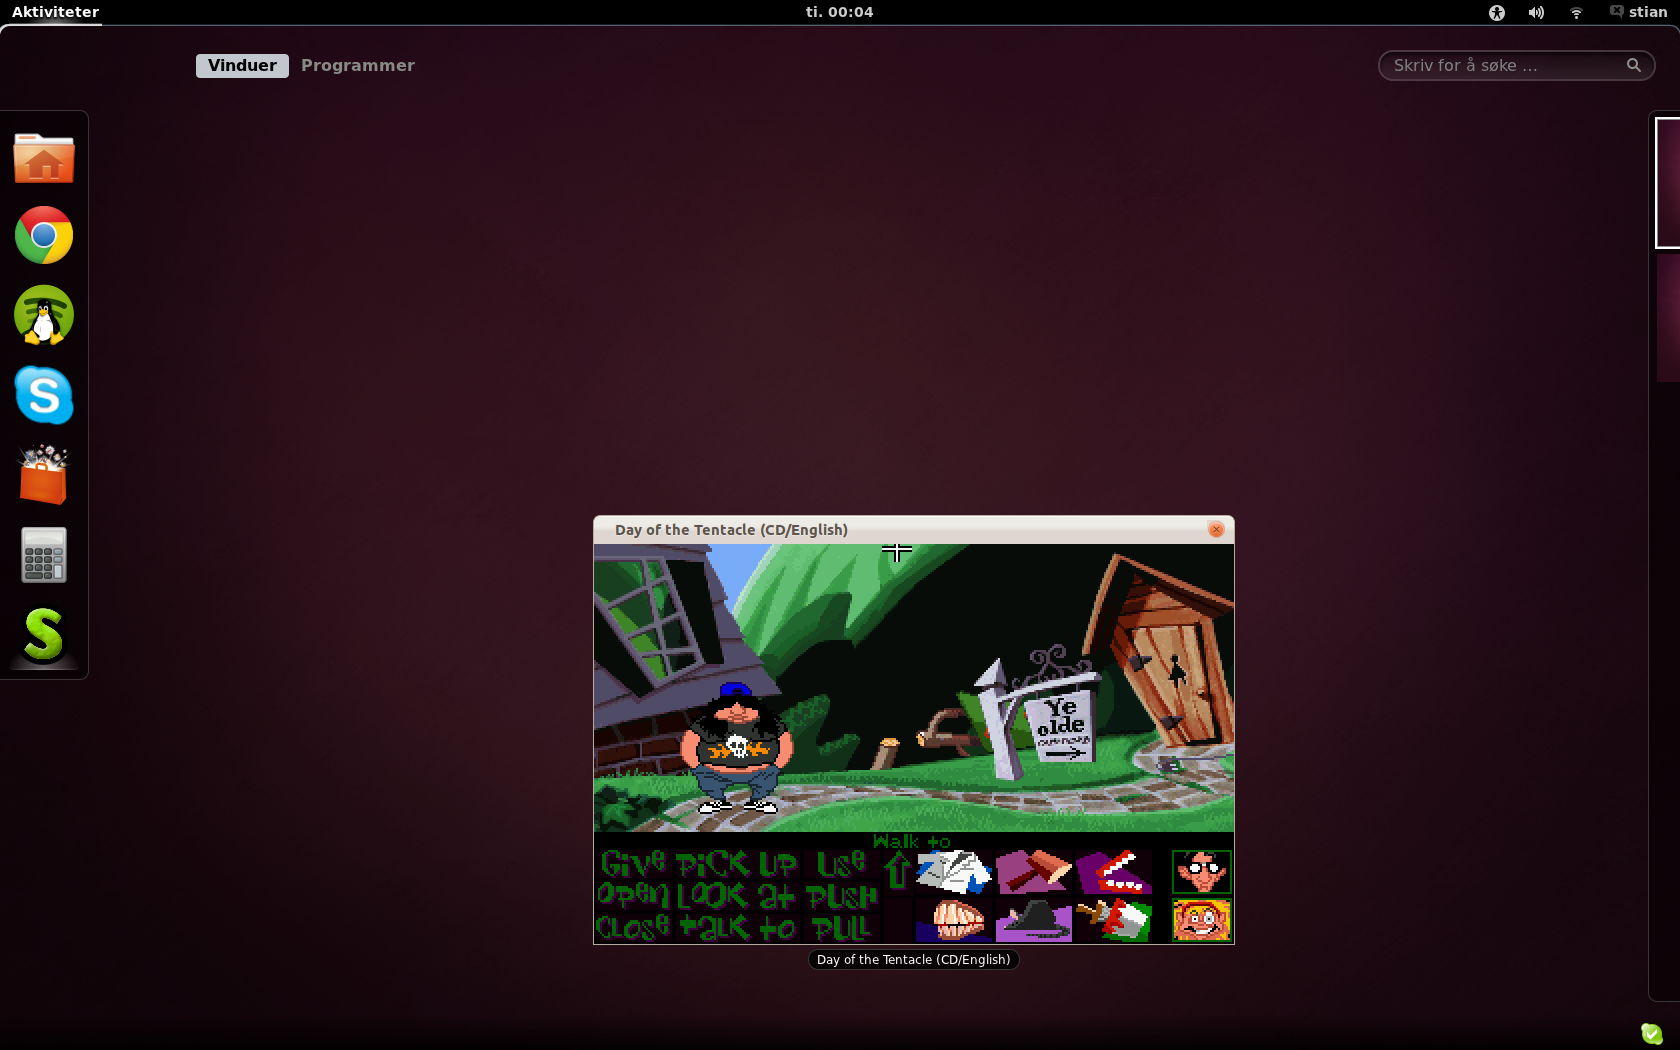Image resolution: width=1680 pixels, height=1050 pixels.
Task: Select the Pull verb
Action: click(841, 927)
